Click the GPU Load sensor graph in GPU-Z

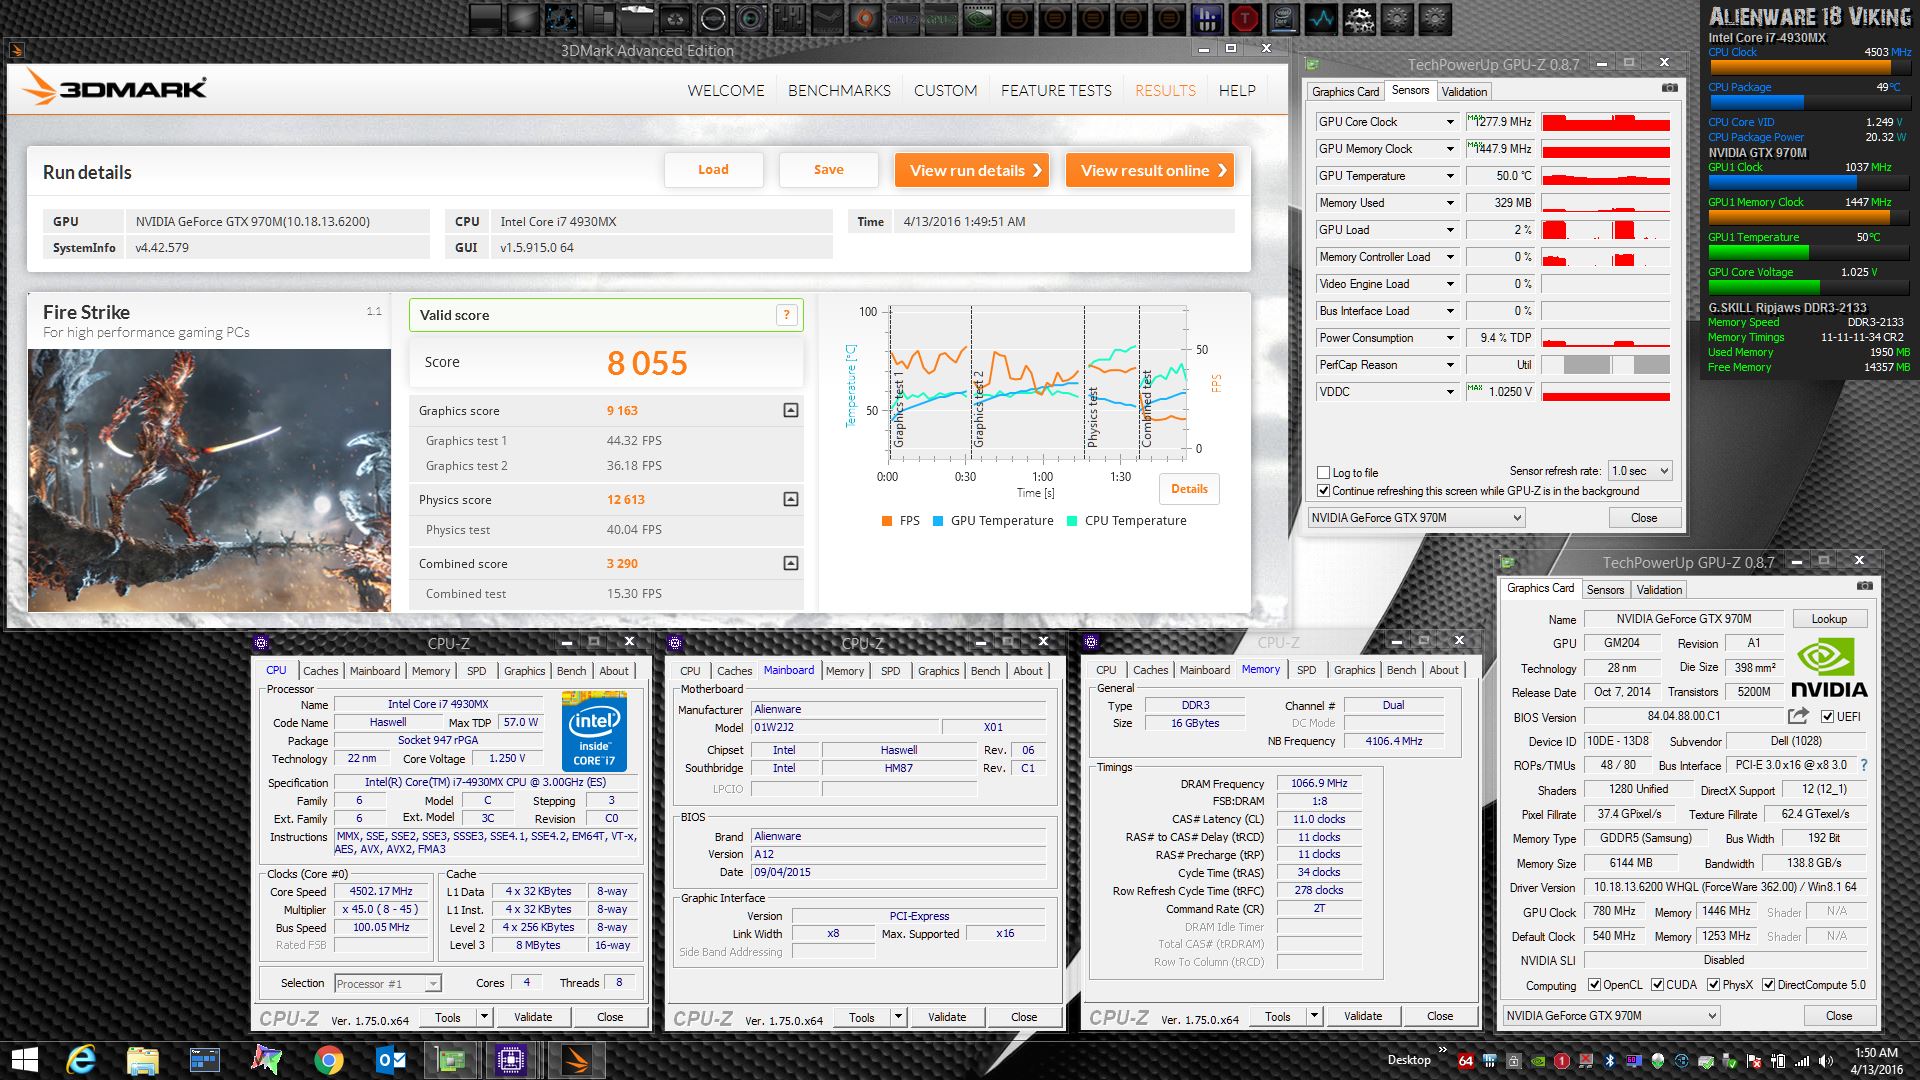point(1606,230)
